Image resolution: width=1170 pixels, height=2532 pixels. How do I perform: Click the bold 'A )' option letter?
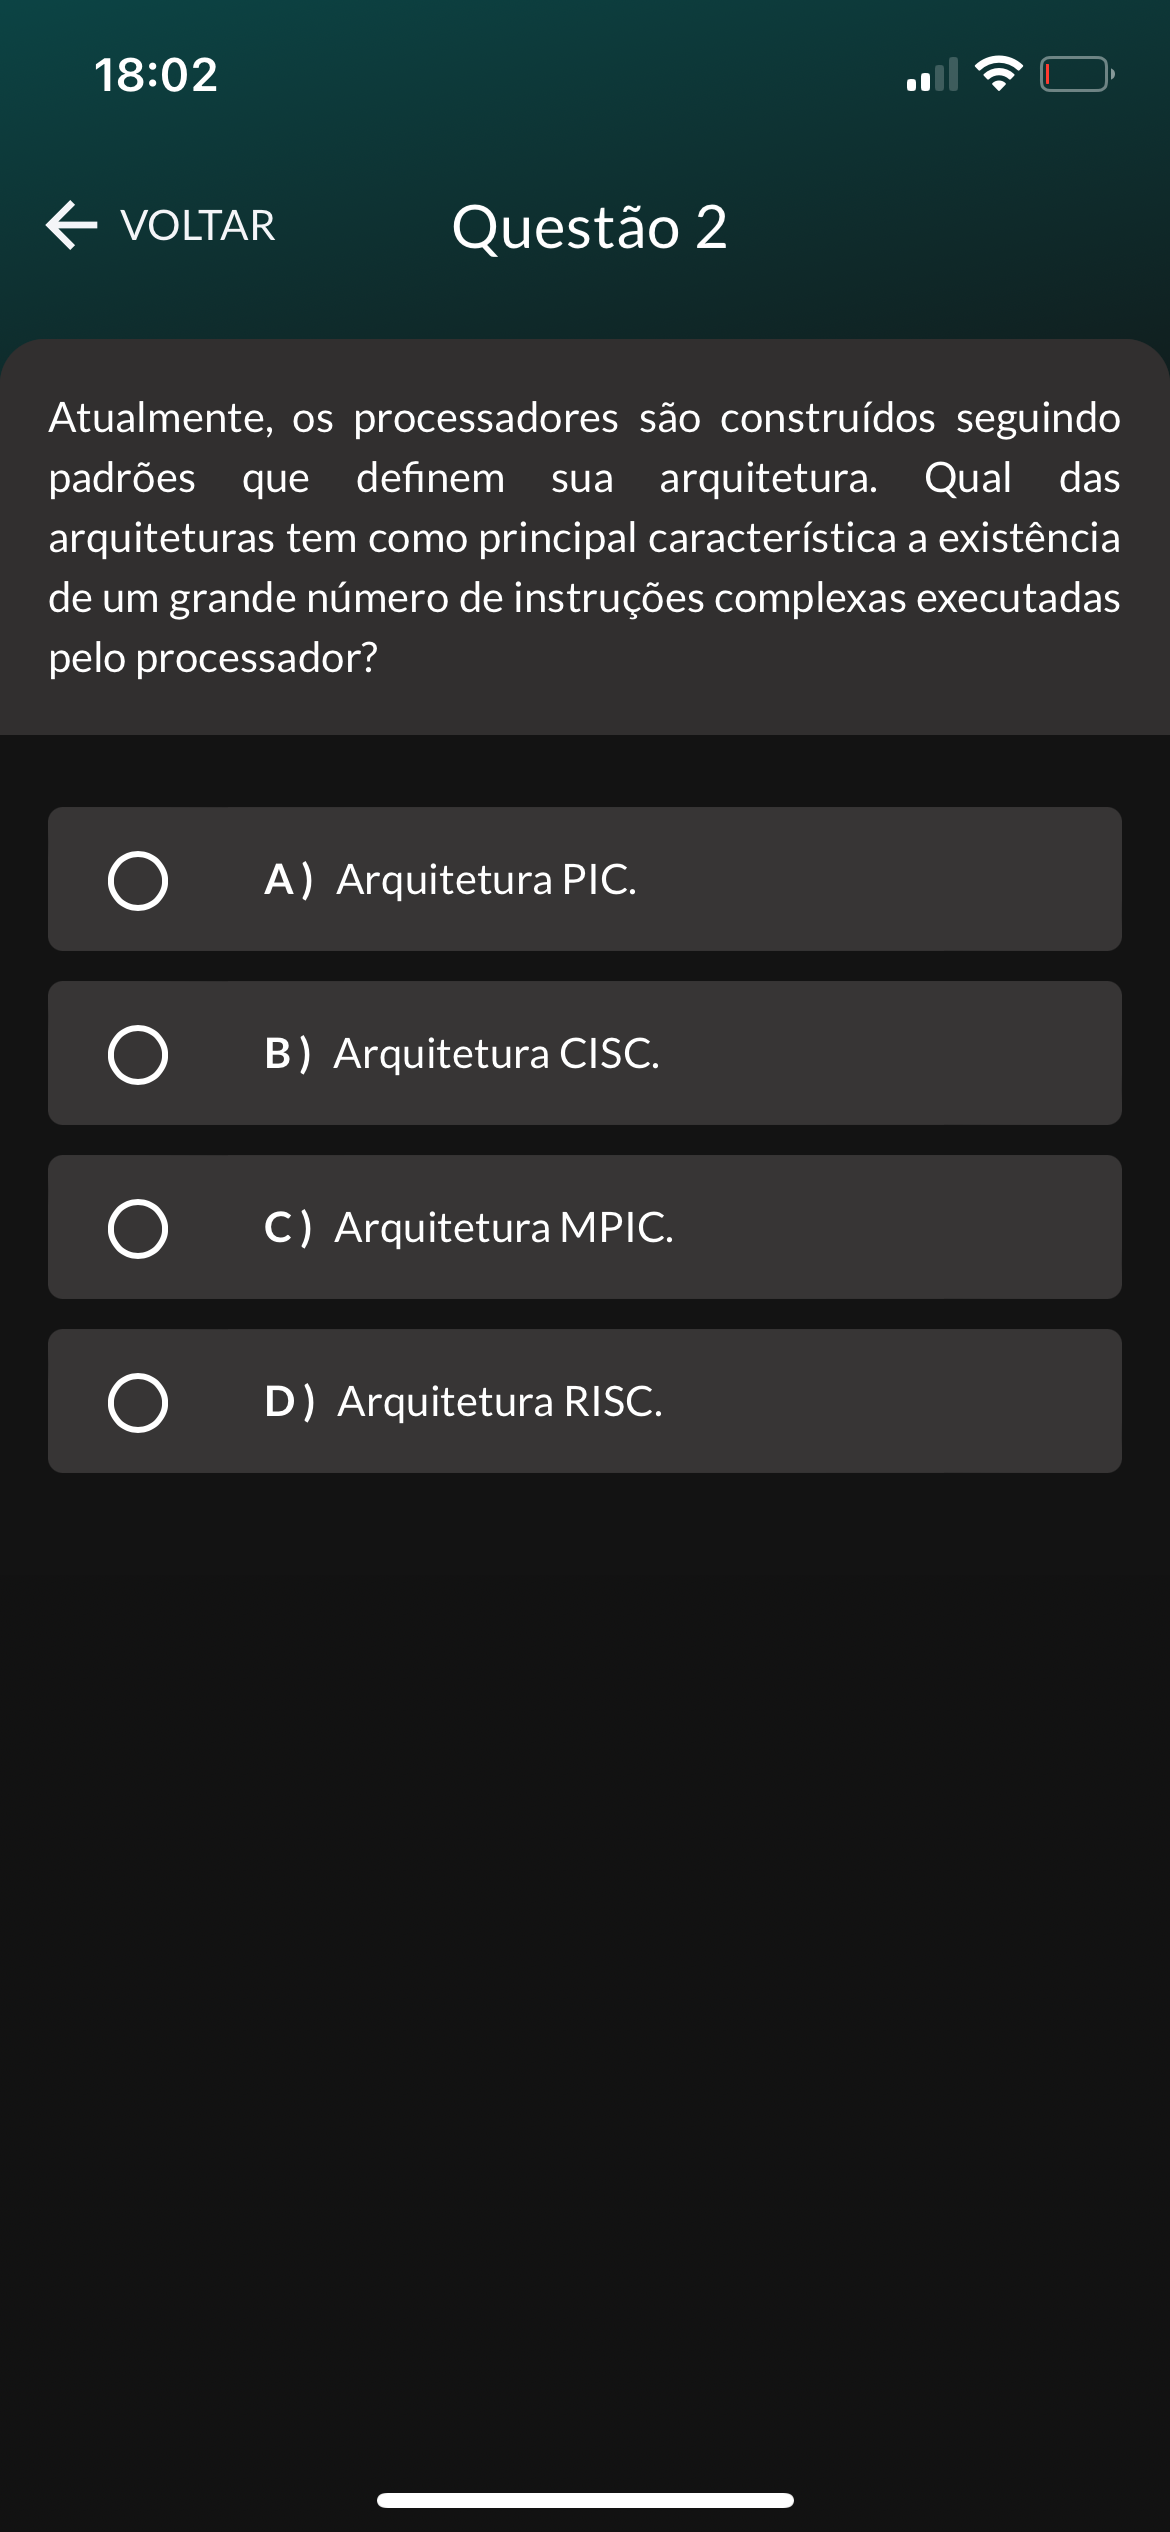[289, 880]
